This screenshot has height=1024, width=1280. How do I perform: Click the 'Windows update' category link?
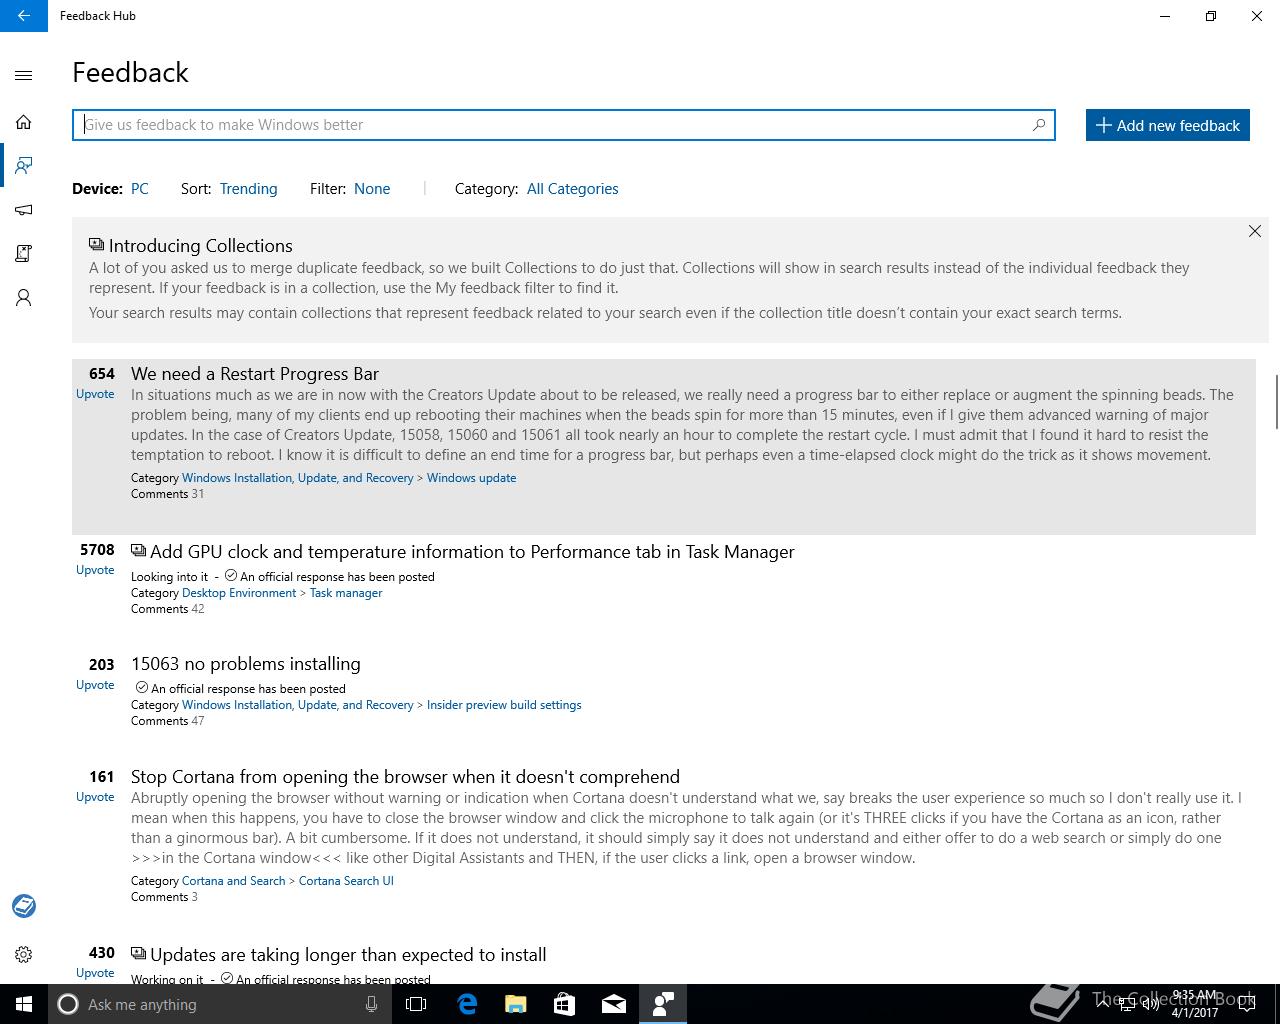[471, 478]
